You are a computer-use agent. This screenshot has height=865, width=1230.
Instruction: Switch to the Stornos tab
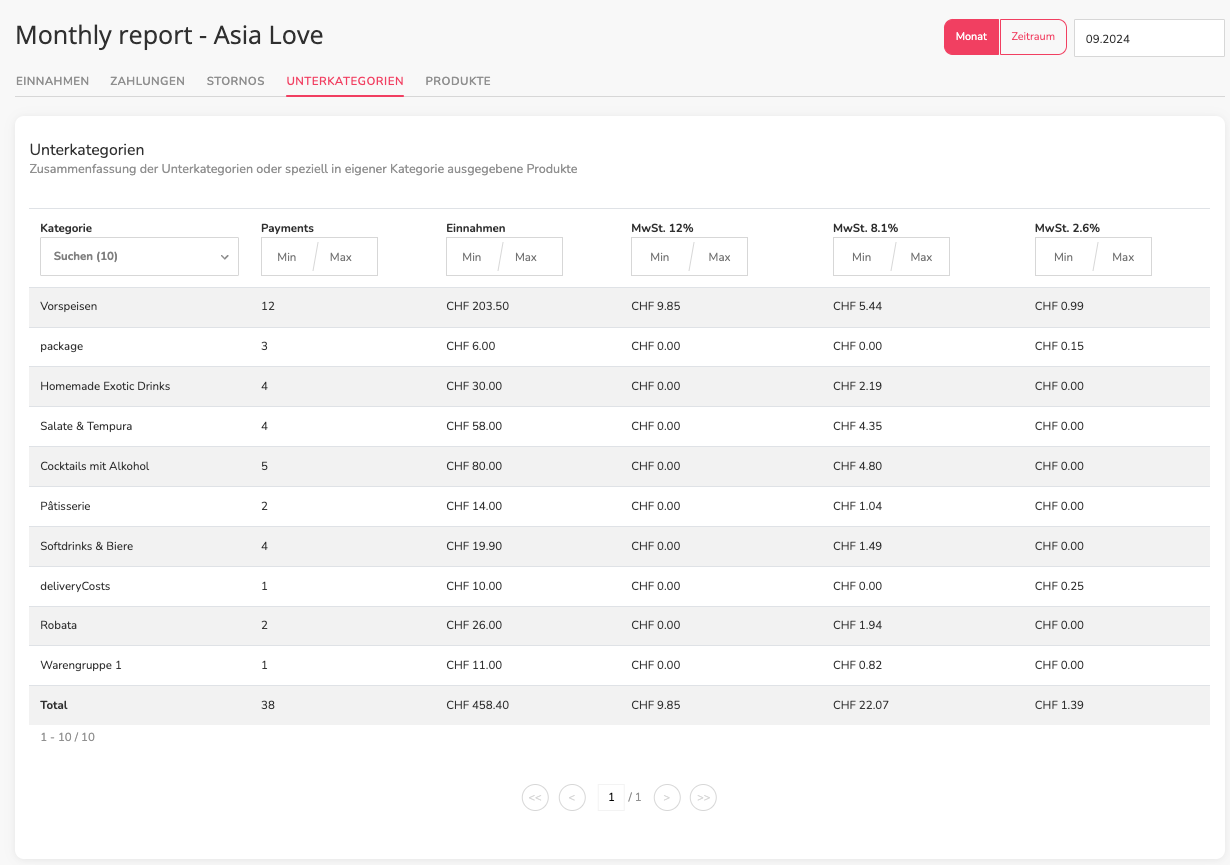(x=236, y=81)
